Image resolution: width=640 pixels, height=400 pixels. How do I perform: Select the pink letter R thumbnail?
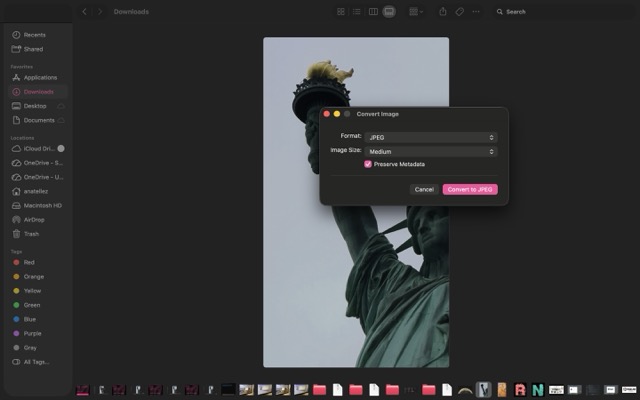[520, 389]
